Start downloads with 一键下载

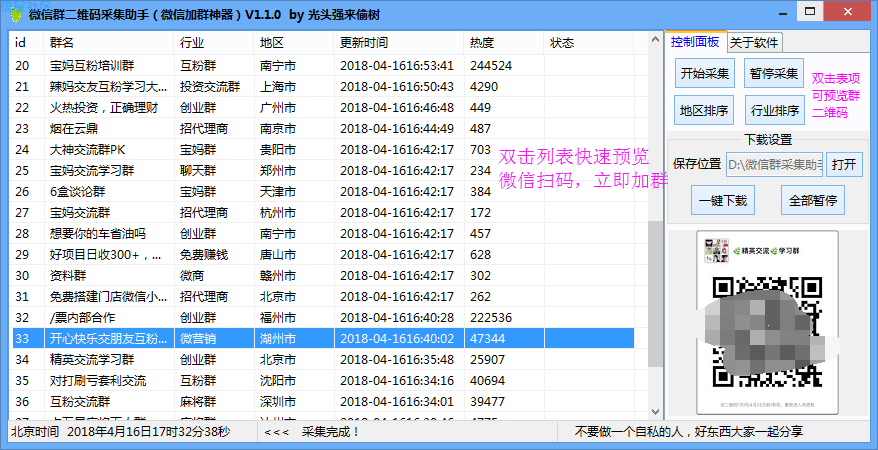tap(723, 200)
